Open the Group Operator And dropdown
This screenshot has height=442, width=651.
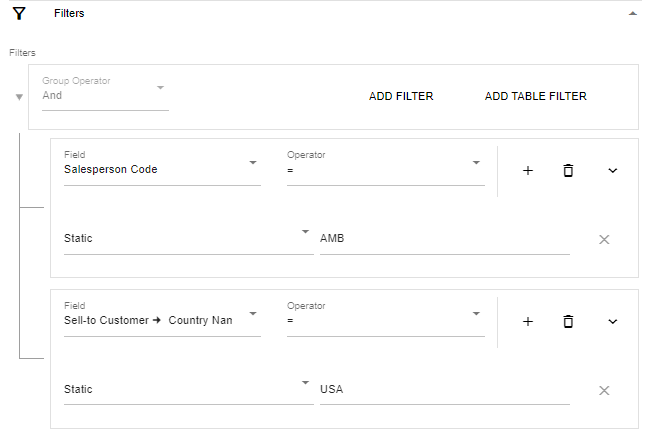[x=105, y=93]
